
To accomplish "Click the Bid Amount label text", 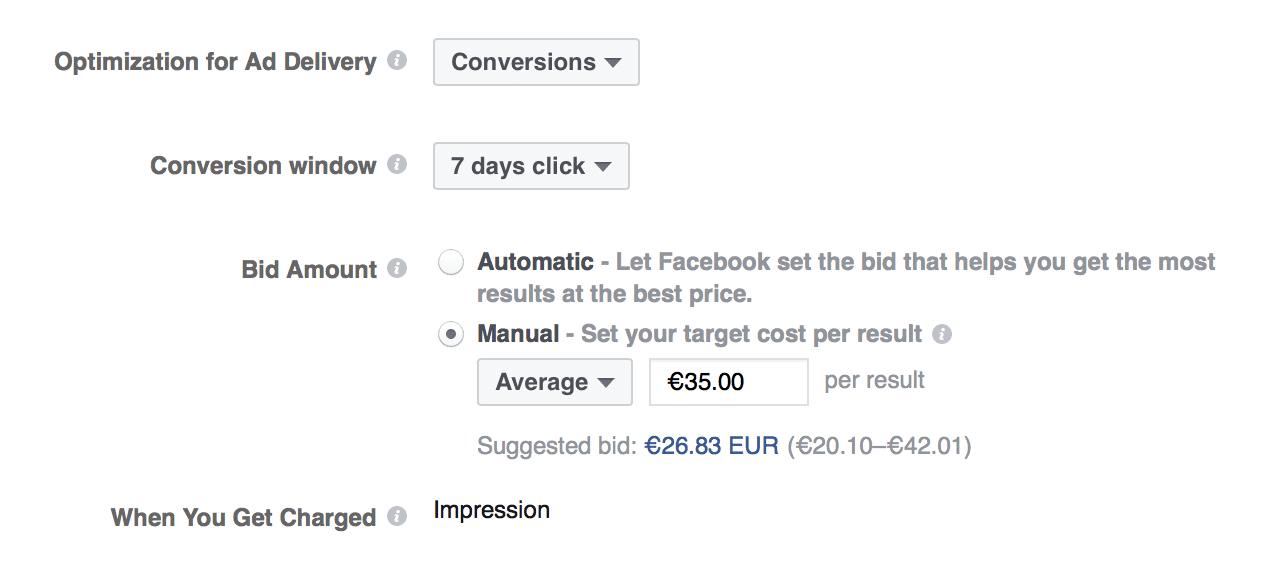I will click(x=309, y=270).
